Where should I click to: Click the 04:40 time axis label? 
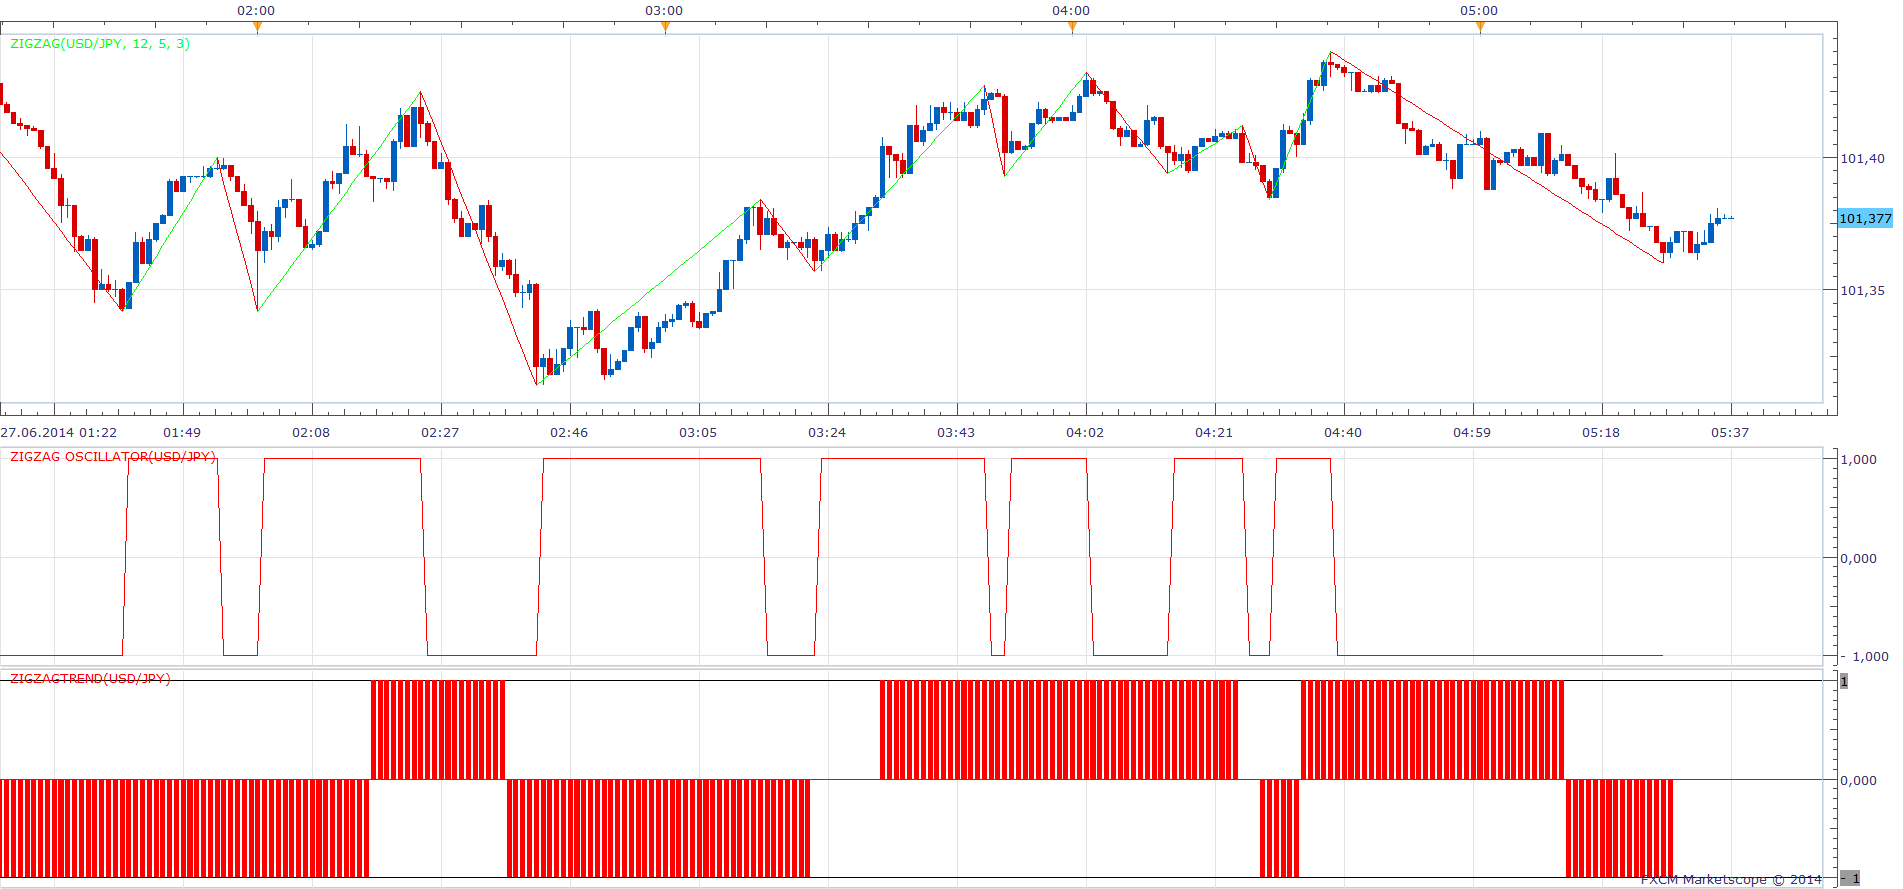coord(1343,433)
